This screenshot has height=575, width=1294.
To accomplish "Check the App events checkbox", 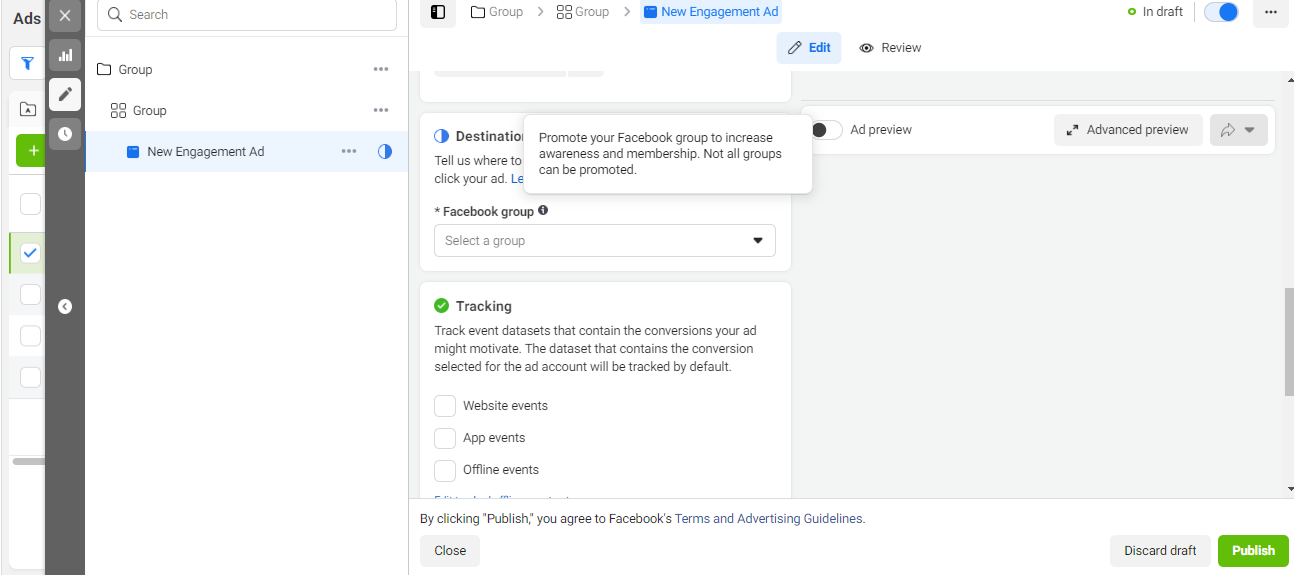I will 445,438.
